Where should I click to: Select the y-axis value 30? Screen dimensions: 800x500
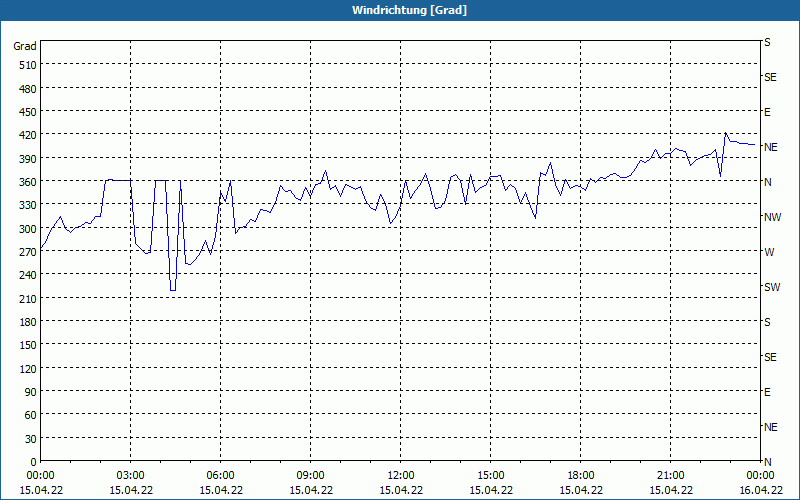click(x=31, y=439)
